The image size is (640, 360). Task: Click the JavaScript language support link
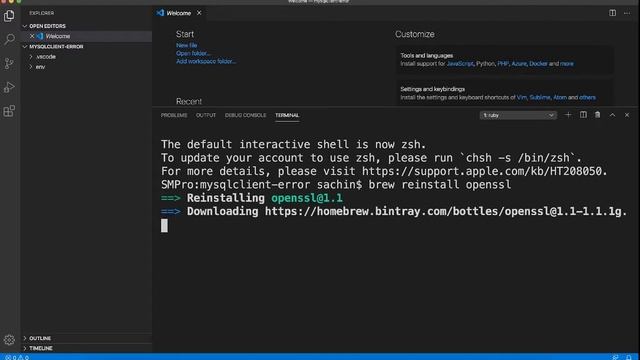(x=460, y=64)
